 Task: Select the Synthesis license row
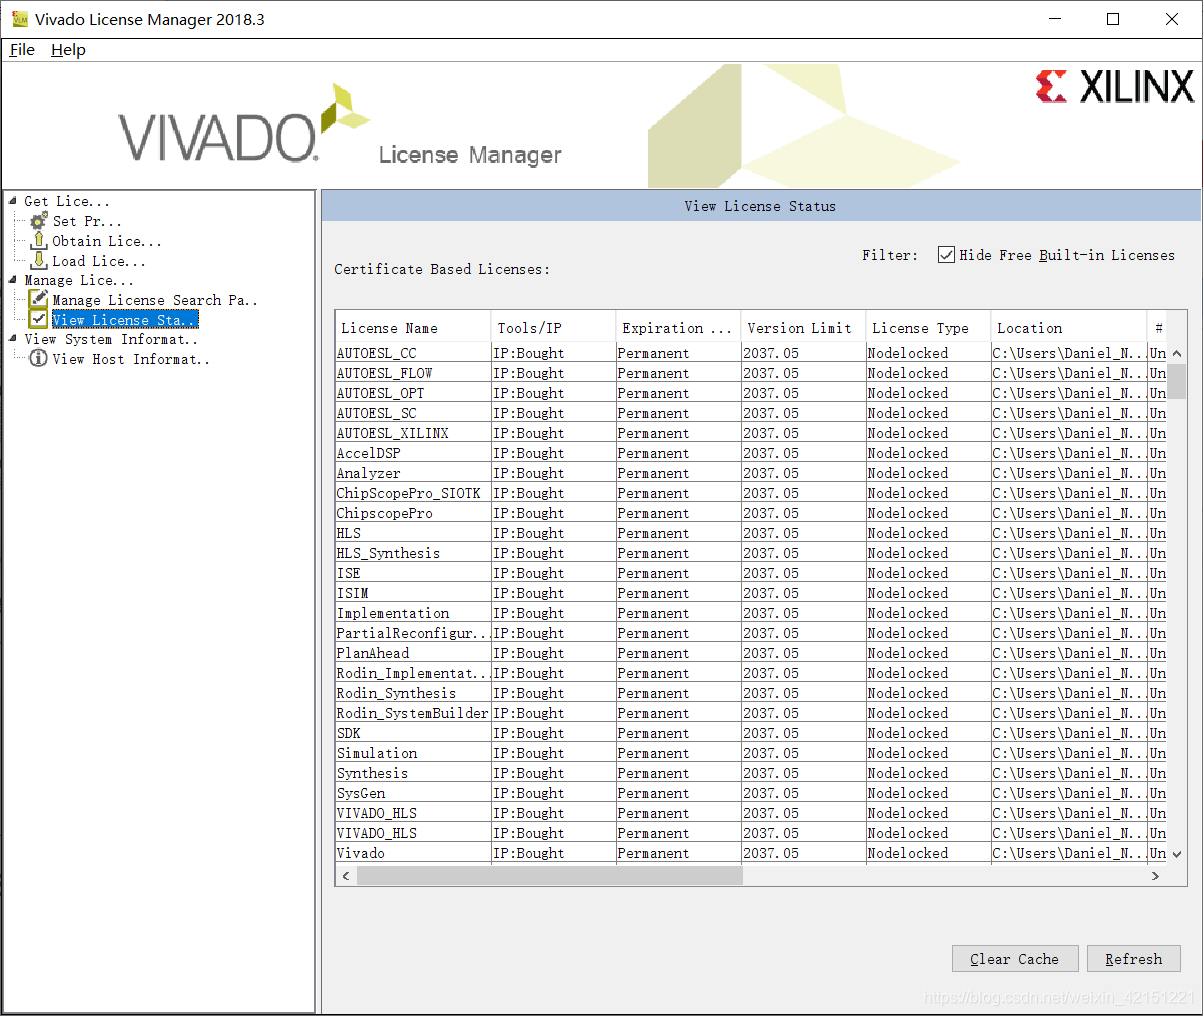pos(751,773)
